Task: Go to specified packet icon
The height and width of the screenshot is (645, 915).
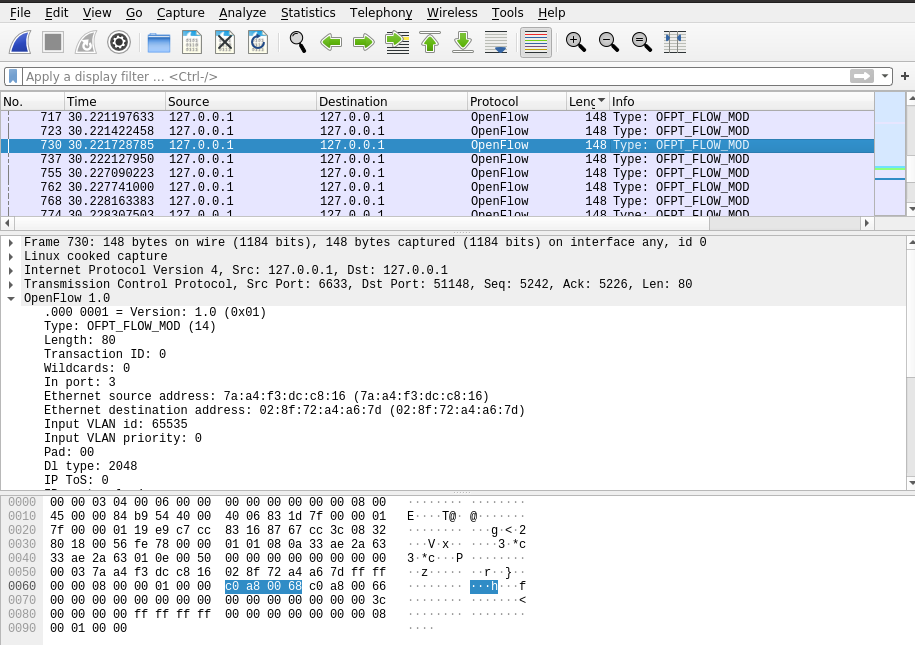Action: click(x=397, y=42)
